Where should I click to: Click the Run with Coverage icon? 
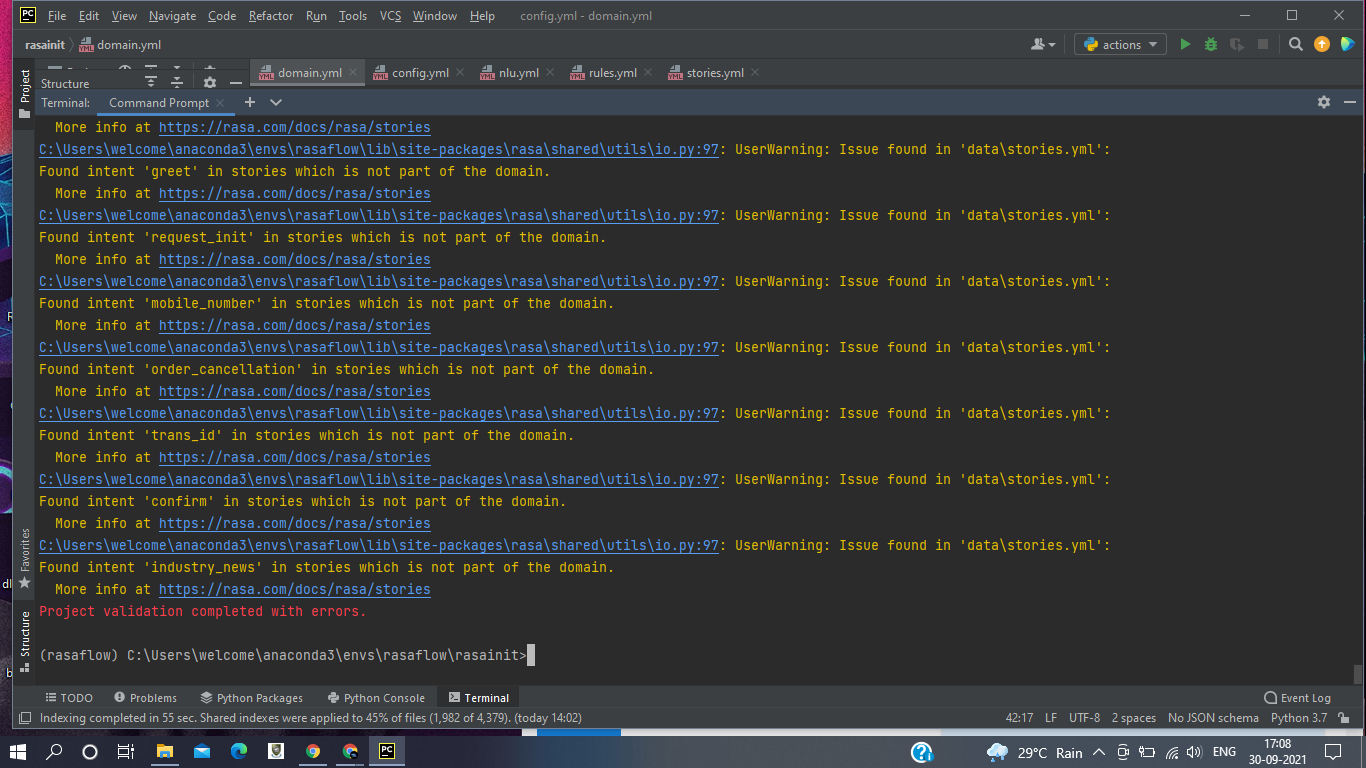pyautogui.click(x=1237, y=44)
